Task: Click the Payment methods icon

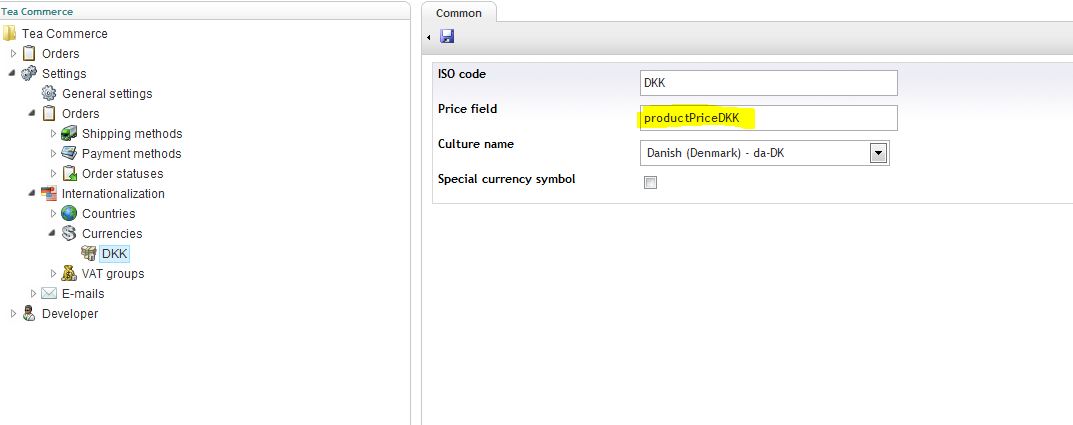Action: [x=69, y=153]
